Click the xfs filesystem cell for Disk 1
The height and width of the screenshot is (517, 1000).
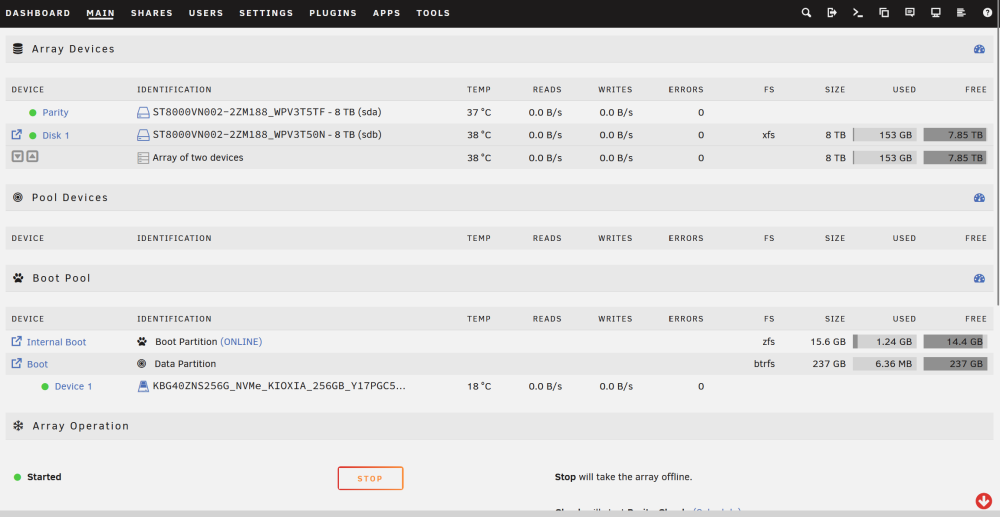(x=768, y=135)
